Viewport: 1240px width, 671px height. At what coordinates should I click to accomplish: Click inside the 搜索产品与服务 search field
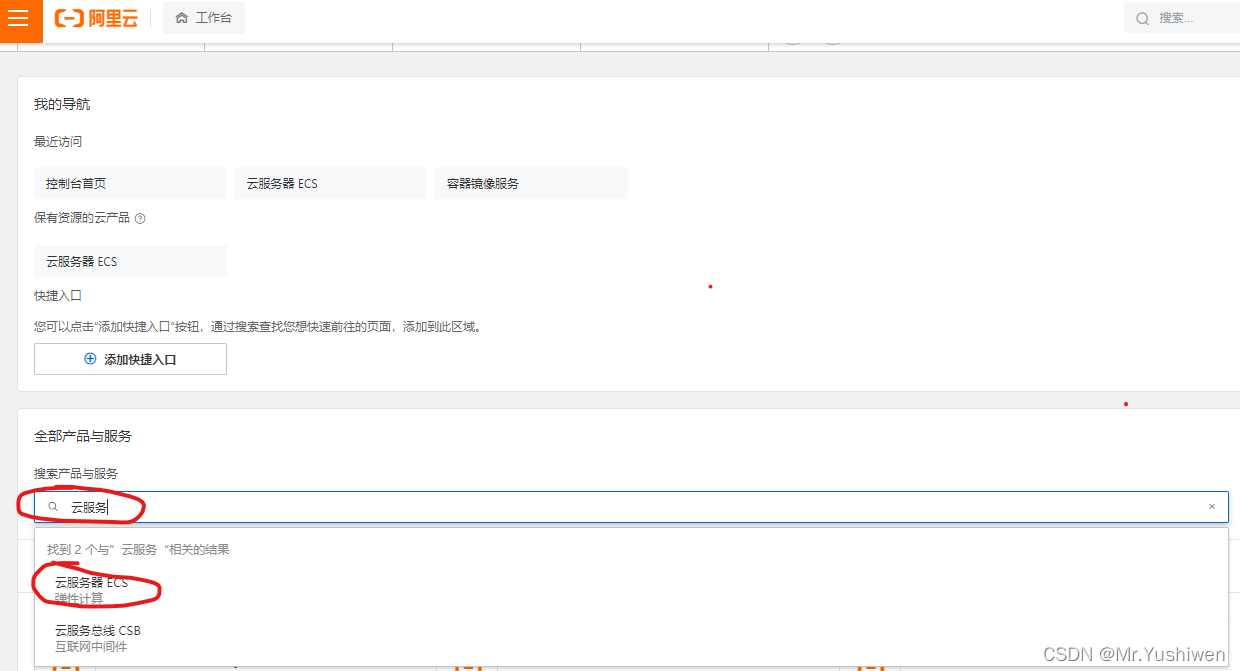pyautogui.click(x=400, y=506)
